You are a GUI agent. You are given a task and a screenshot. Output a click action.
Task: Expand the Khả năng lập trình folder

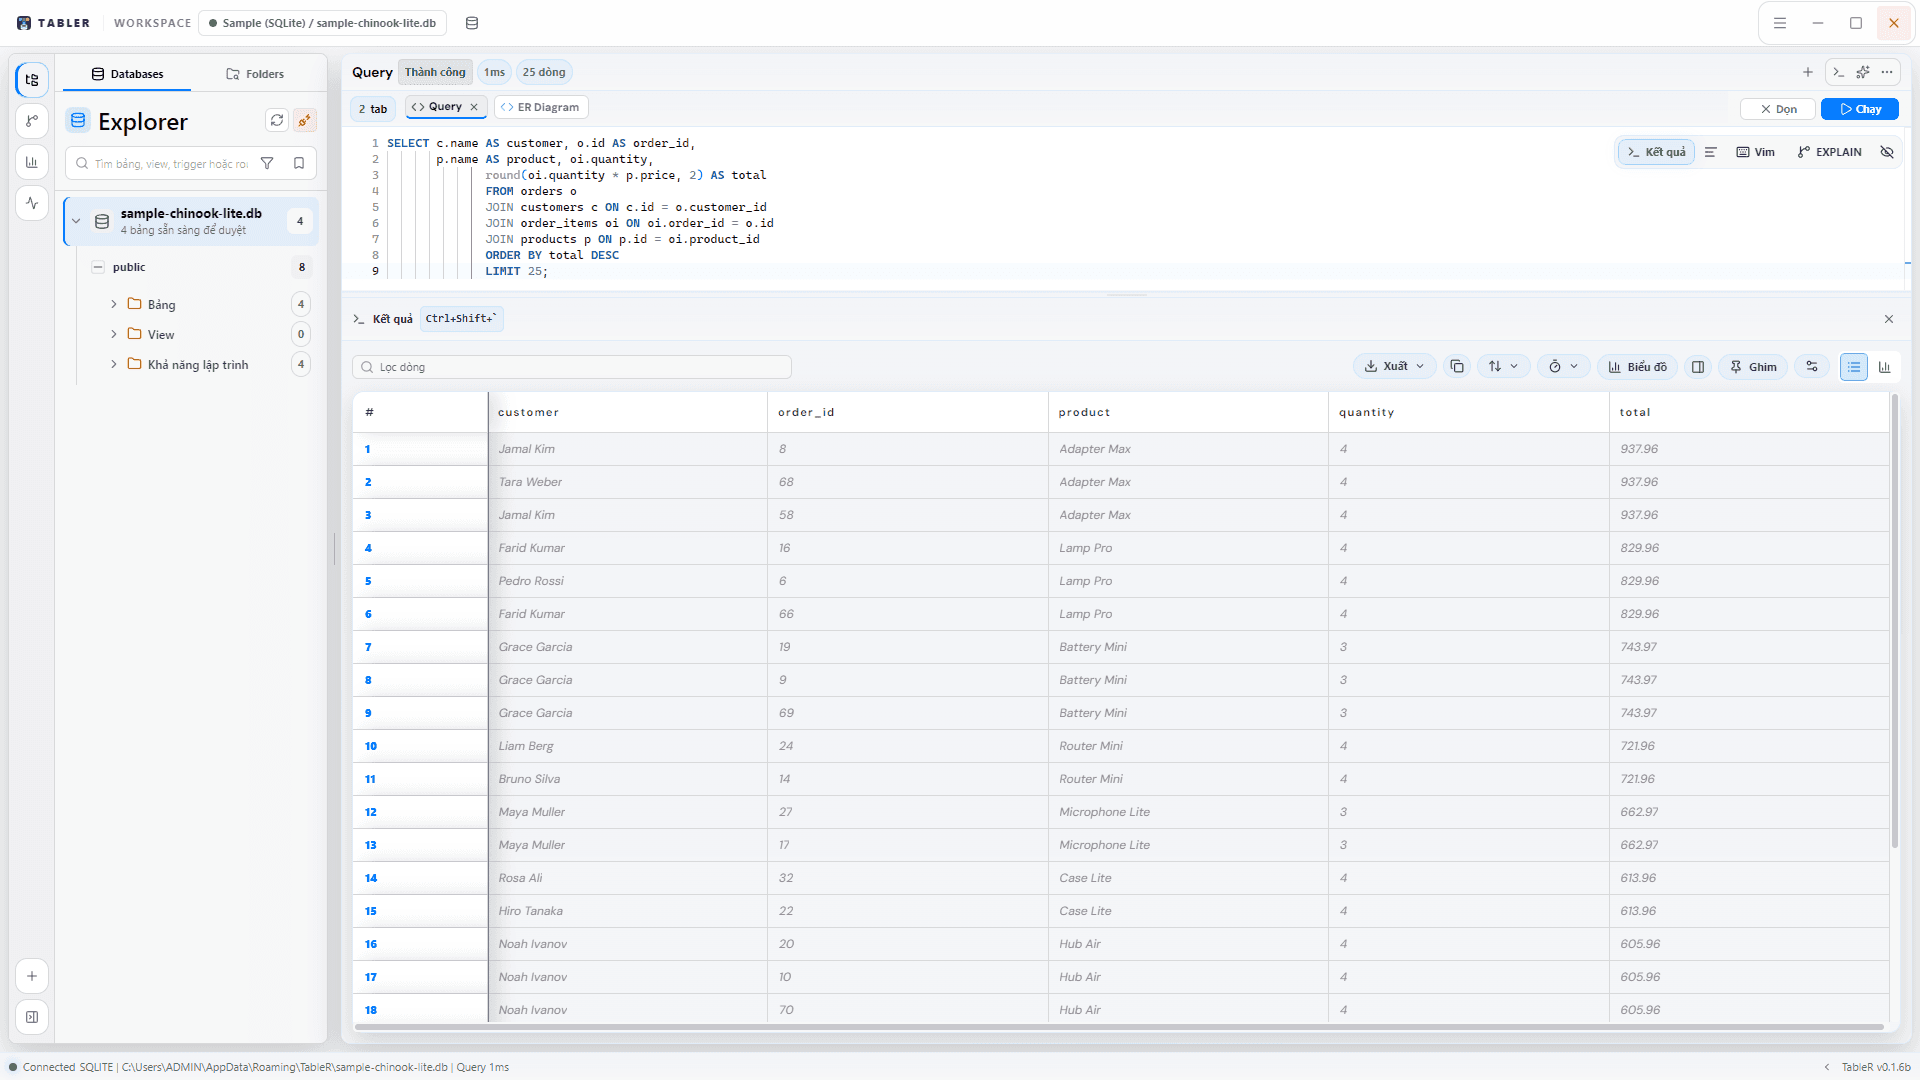tap(114, 364)
